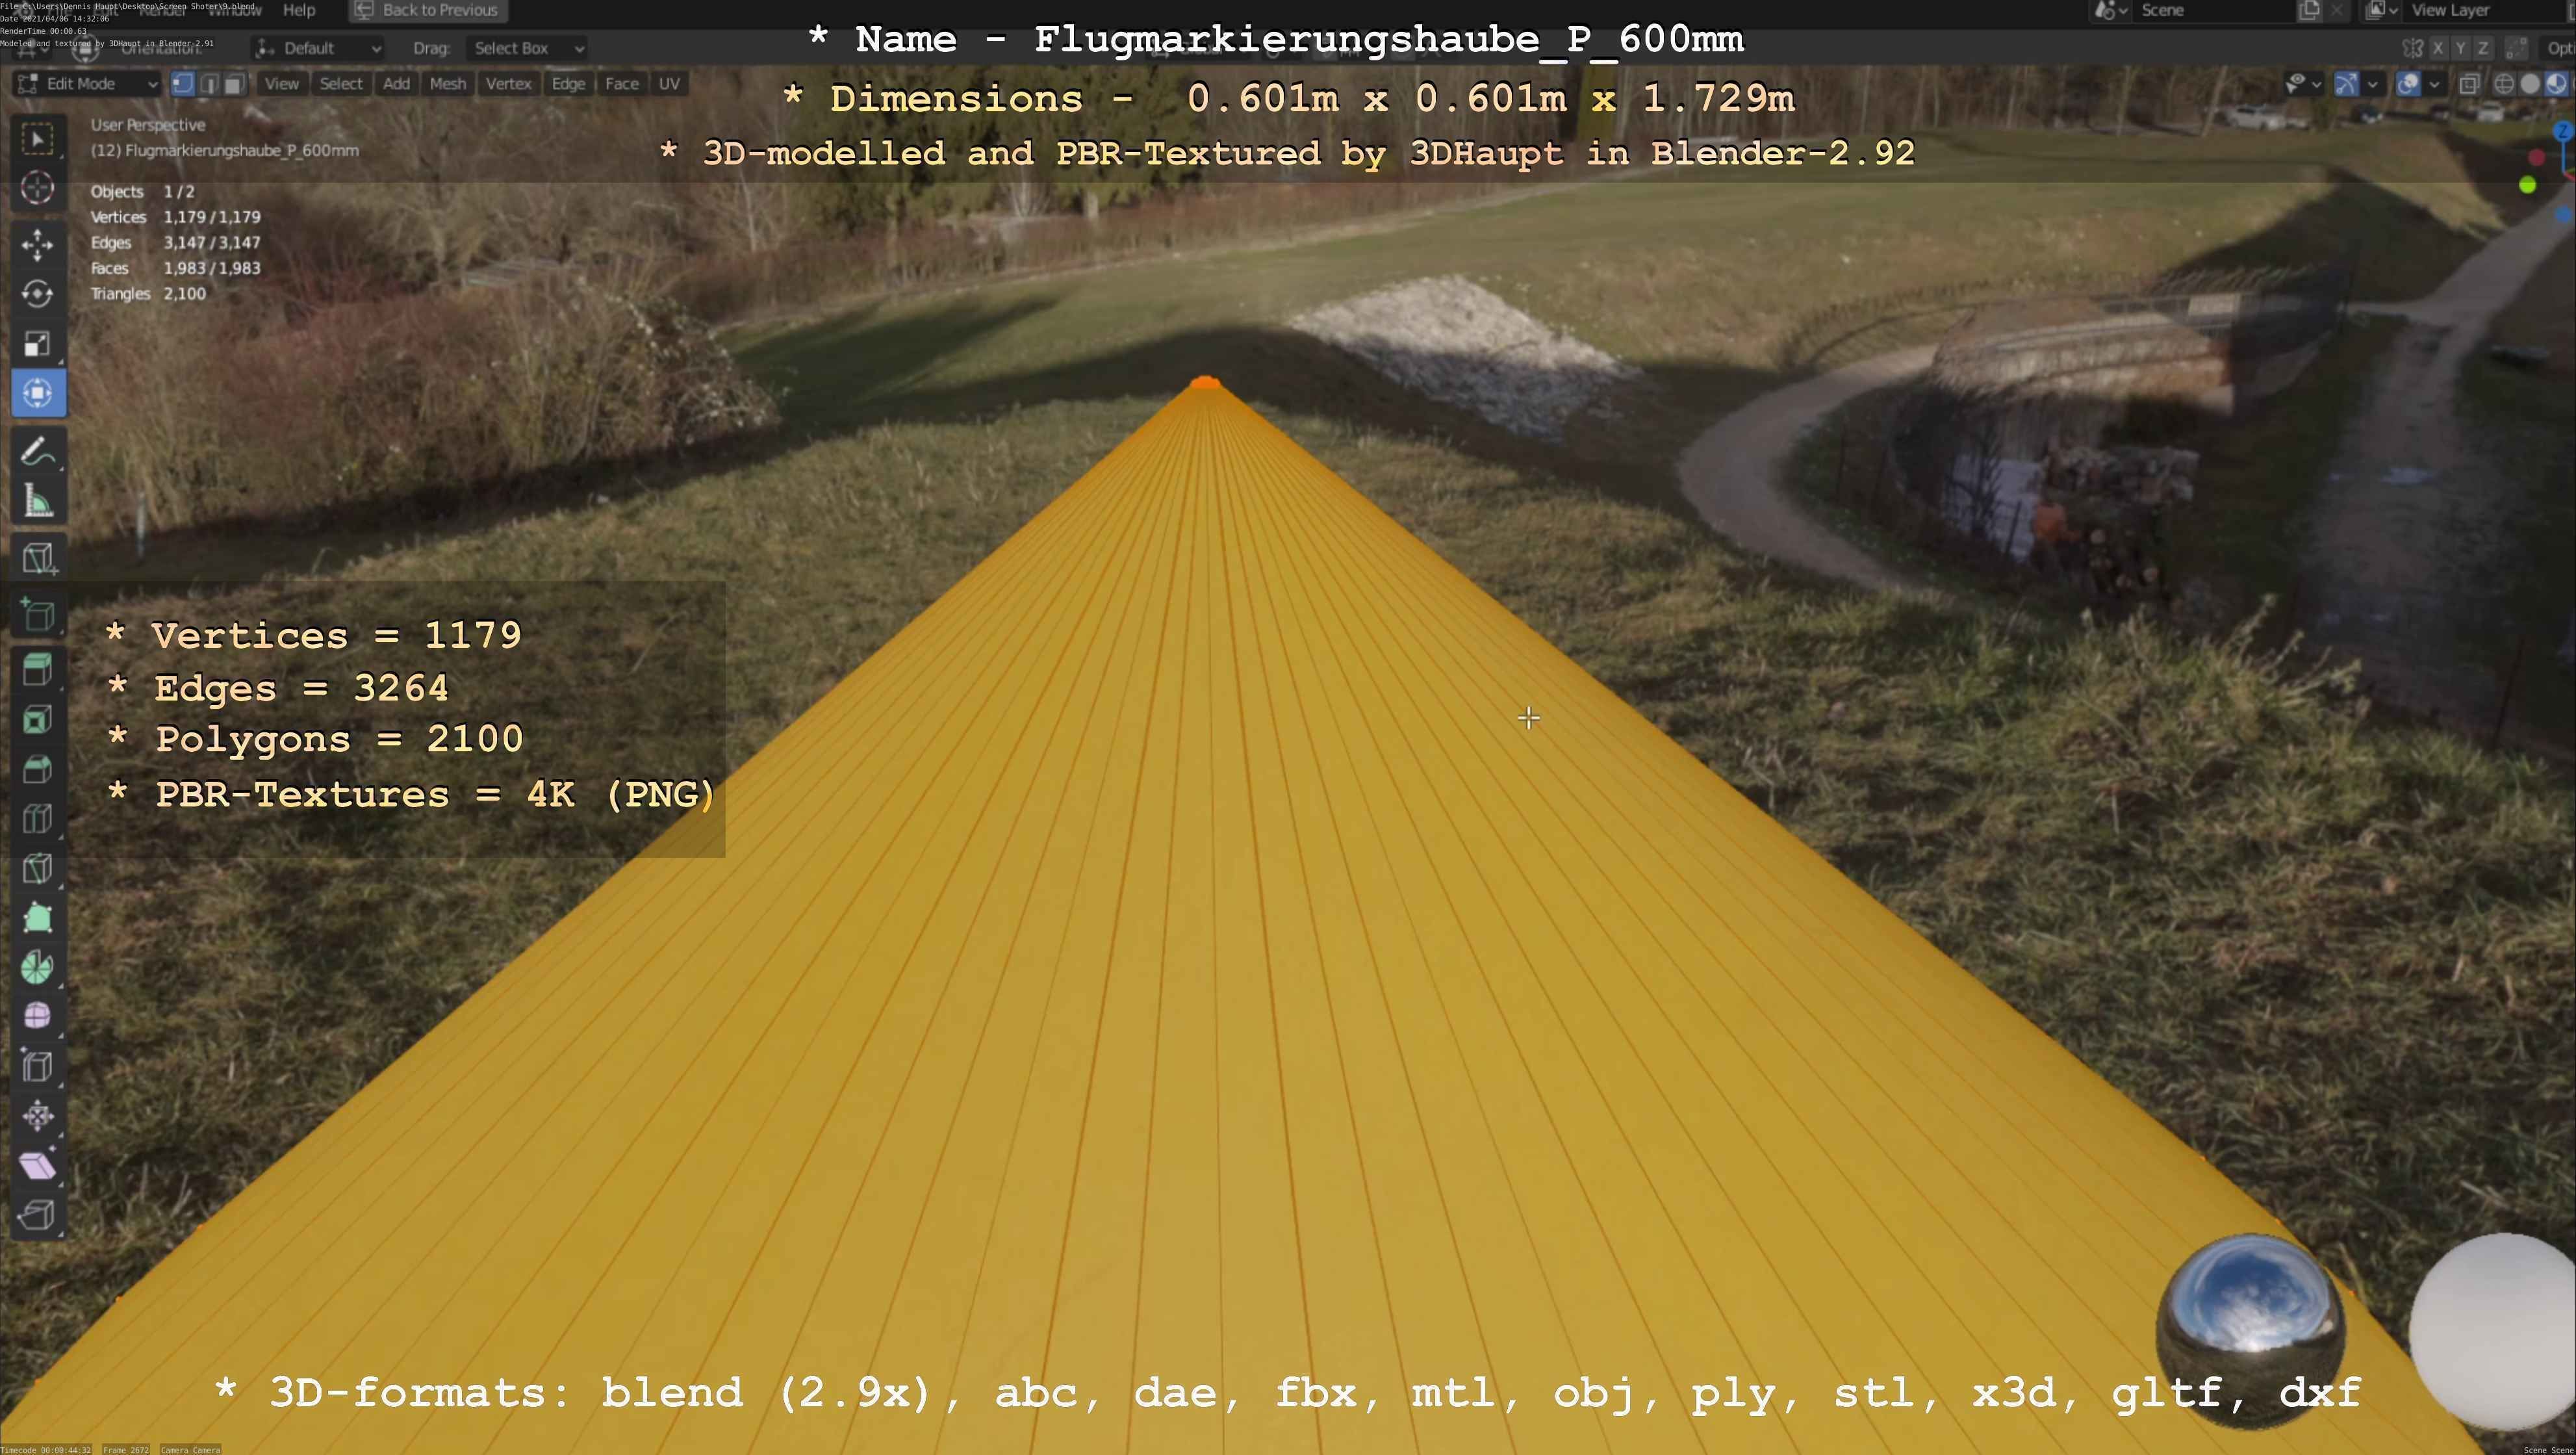The height and width of the screenshot is (1455, 2576).
Task: Open the Mesh menu
Action: point(448,84)
